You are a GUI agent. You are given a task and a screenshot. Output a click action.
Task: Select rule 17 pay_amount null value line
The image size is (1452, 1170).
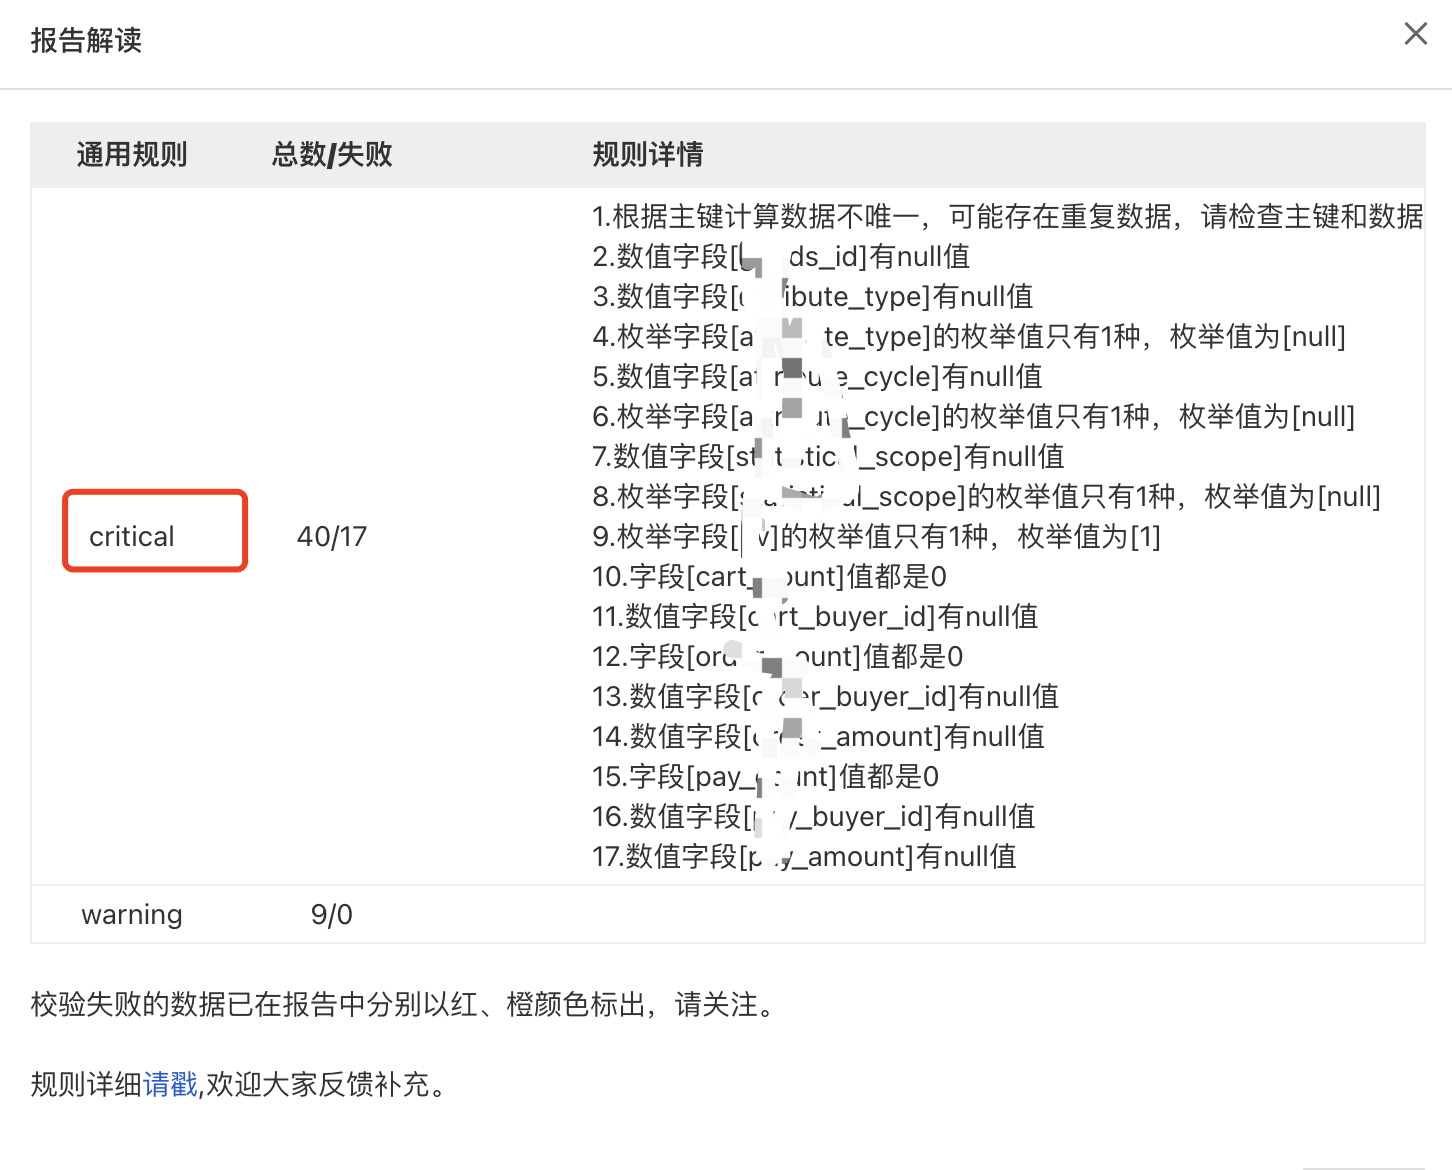click(x=805, y=856)
